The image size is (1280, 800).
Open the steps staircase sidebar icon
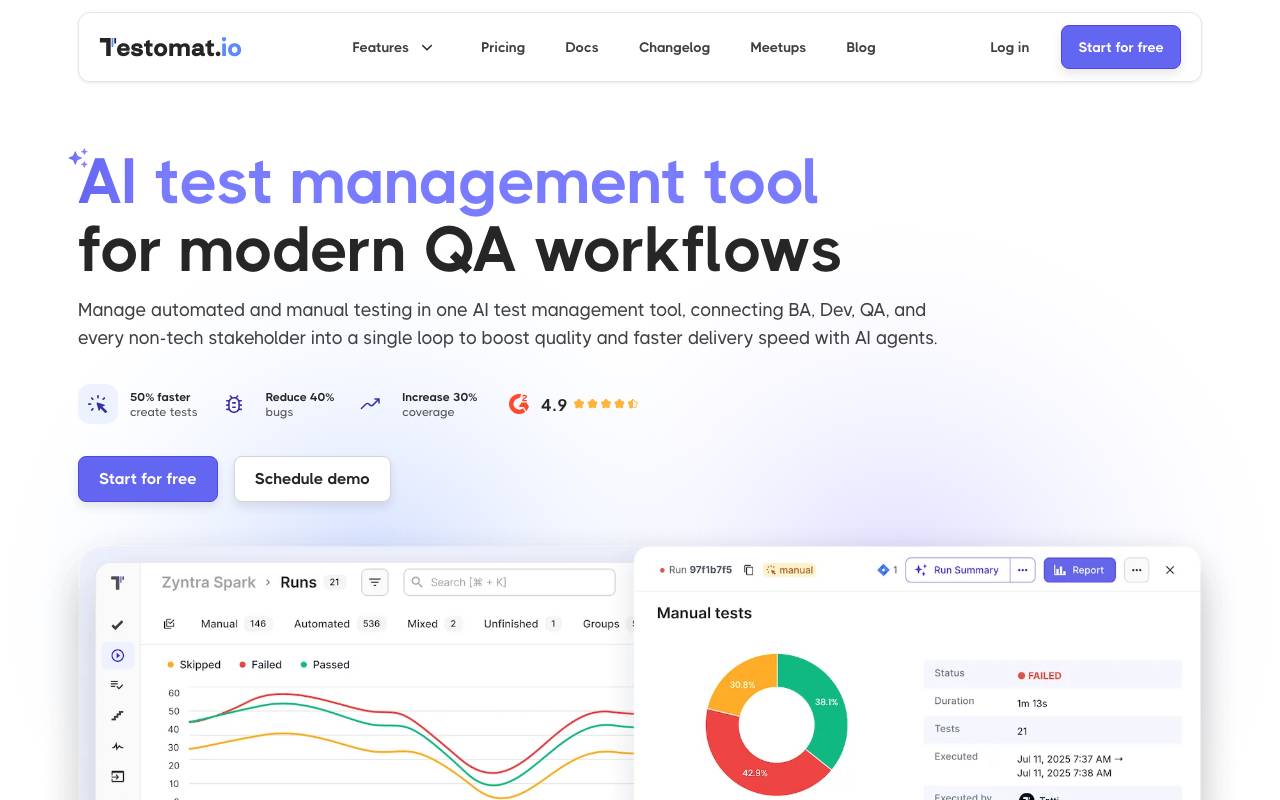[x=117, y=716]
